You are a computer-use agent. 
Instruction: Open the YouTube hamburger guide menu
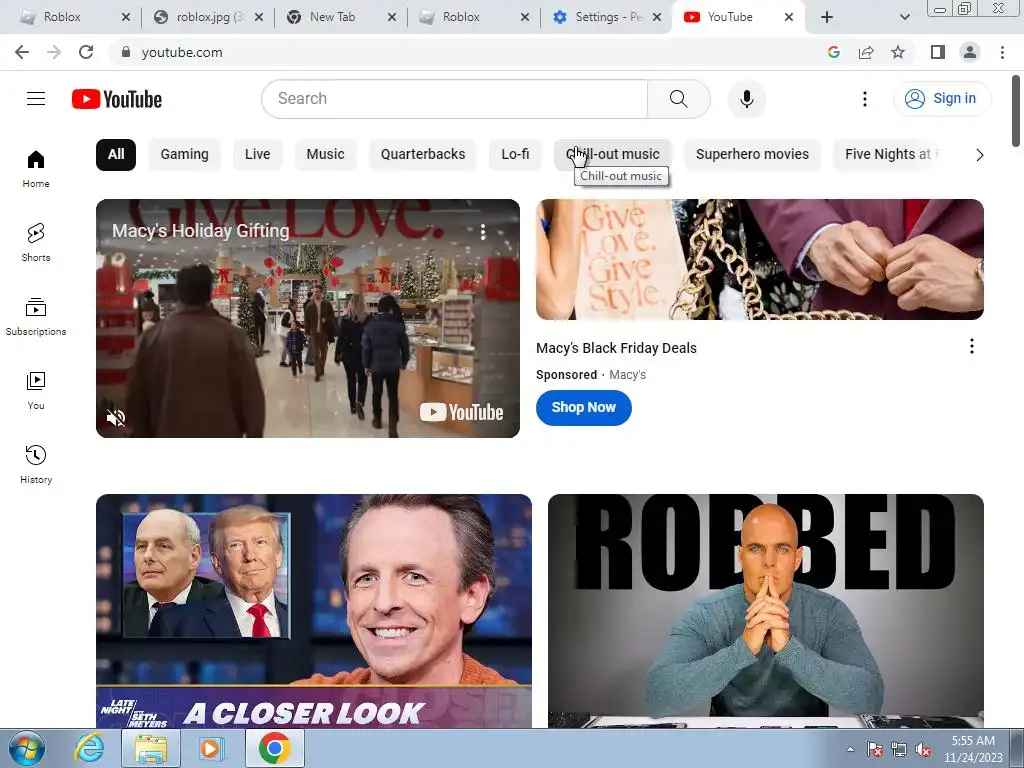pos(36,99)
